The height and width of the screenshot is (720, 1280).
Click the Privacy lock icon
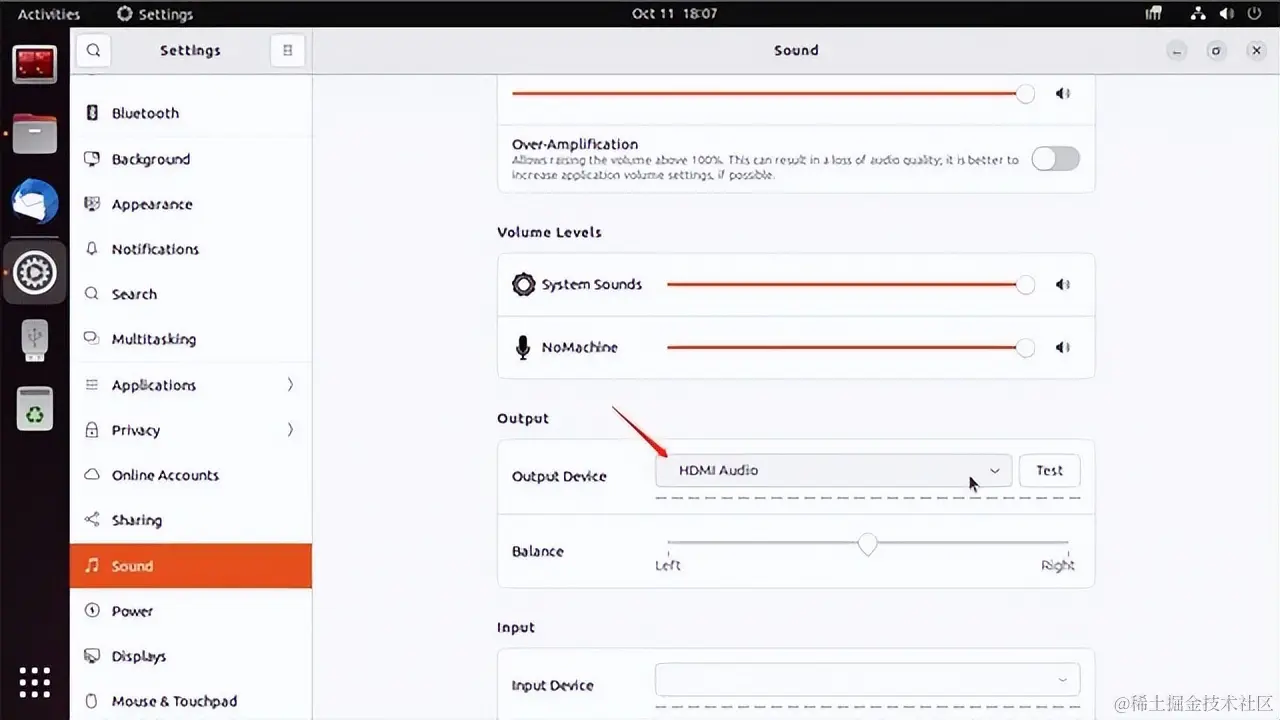(92, 430)
